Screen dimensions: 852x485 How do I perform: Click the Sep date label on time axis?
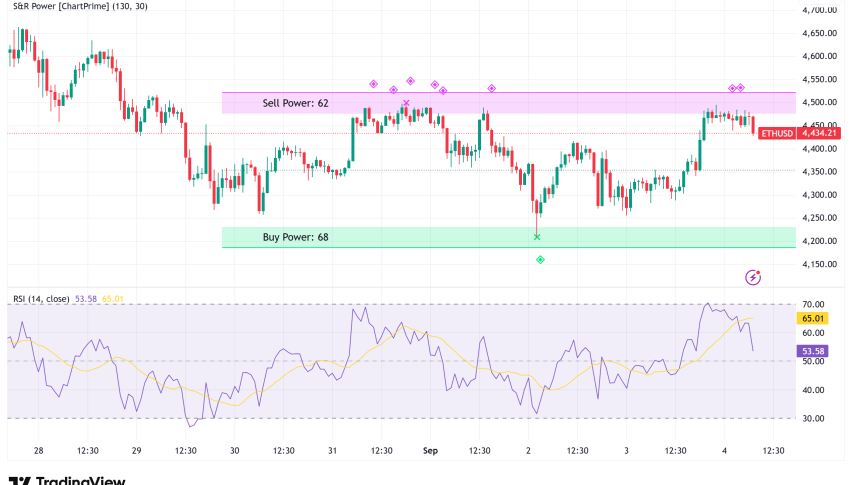pos(430,451)
